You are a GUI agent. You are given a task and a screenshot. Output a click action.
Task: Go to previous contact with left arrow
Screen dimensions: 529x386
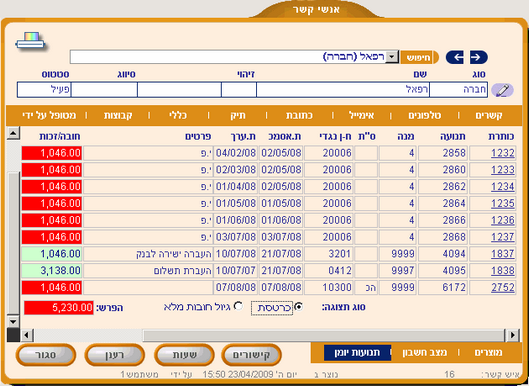455,57
